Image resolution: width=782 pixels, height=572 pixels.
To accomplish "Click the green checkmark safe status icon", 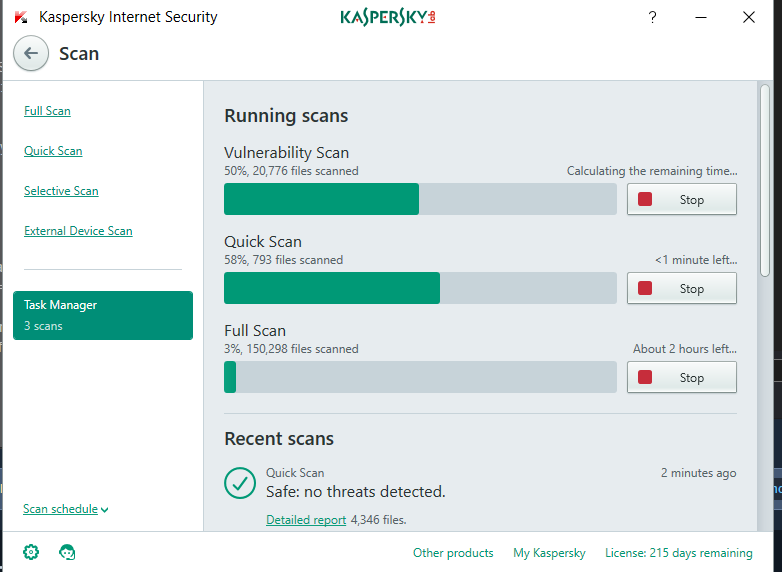I will (240, 482).
